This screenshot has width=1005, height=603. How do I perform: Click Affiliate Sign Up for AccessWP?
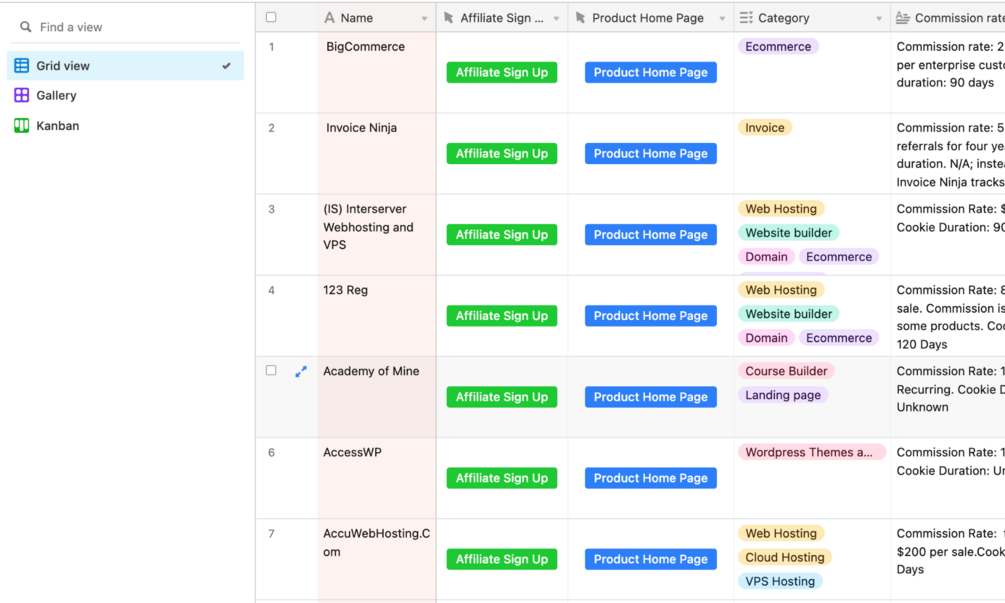click(502, 478)
